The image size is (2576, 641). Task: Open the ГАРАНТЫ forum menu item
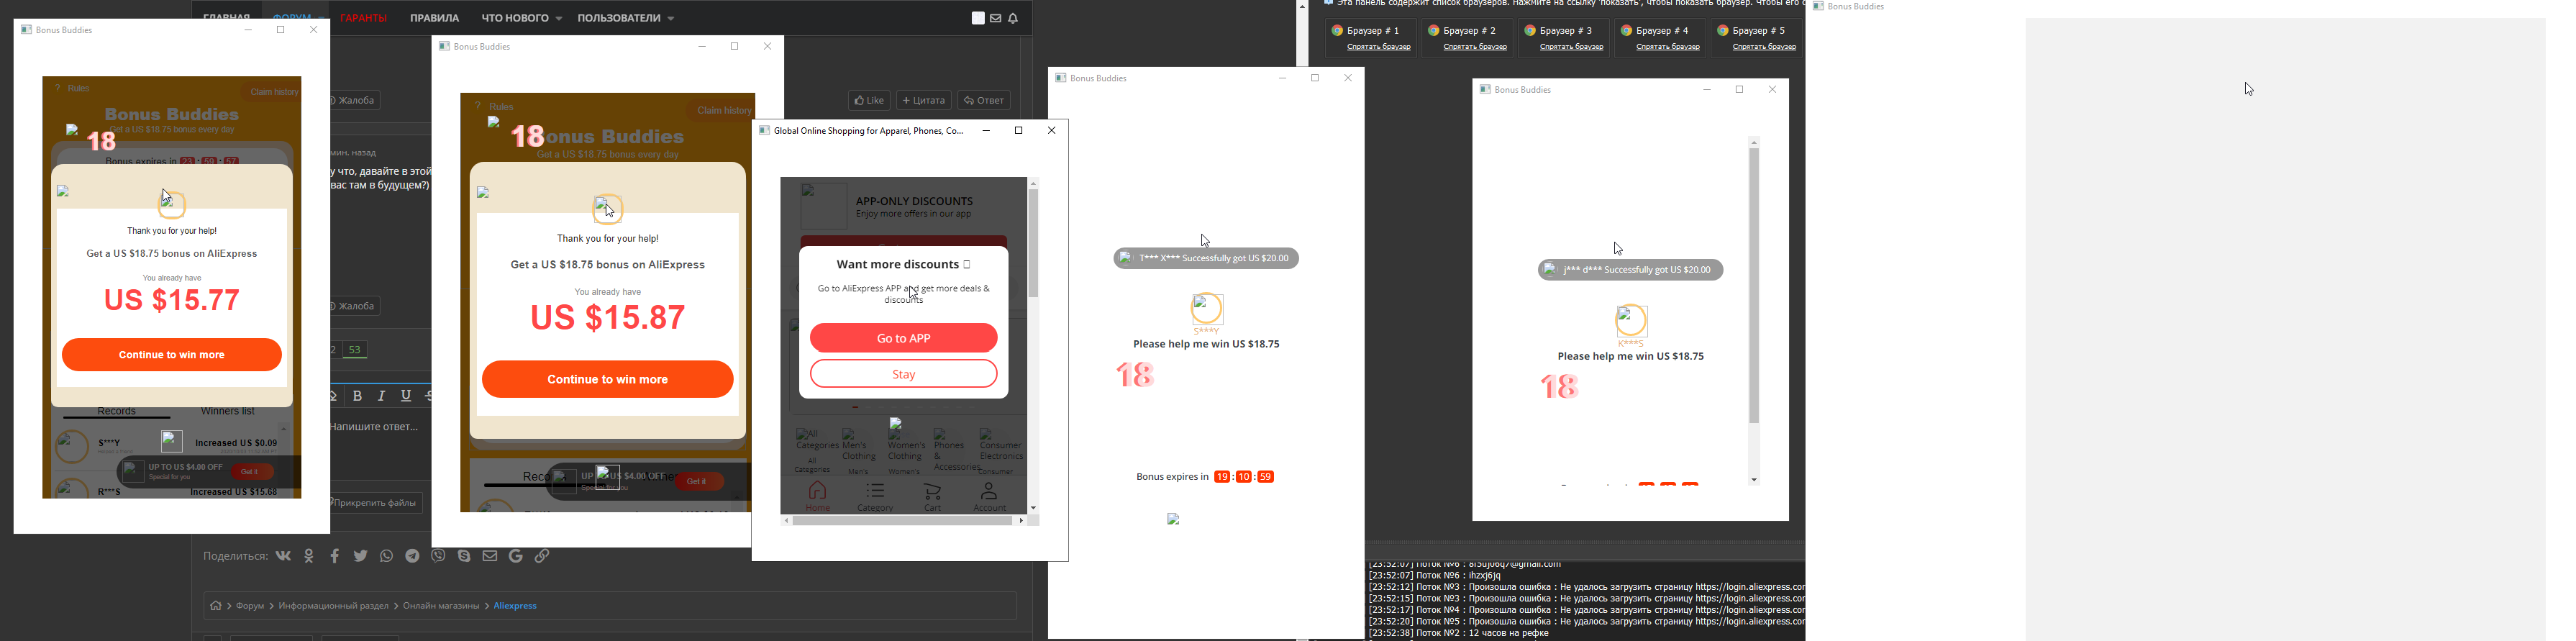[x=364, y=18]
